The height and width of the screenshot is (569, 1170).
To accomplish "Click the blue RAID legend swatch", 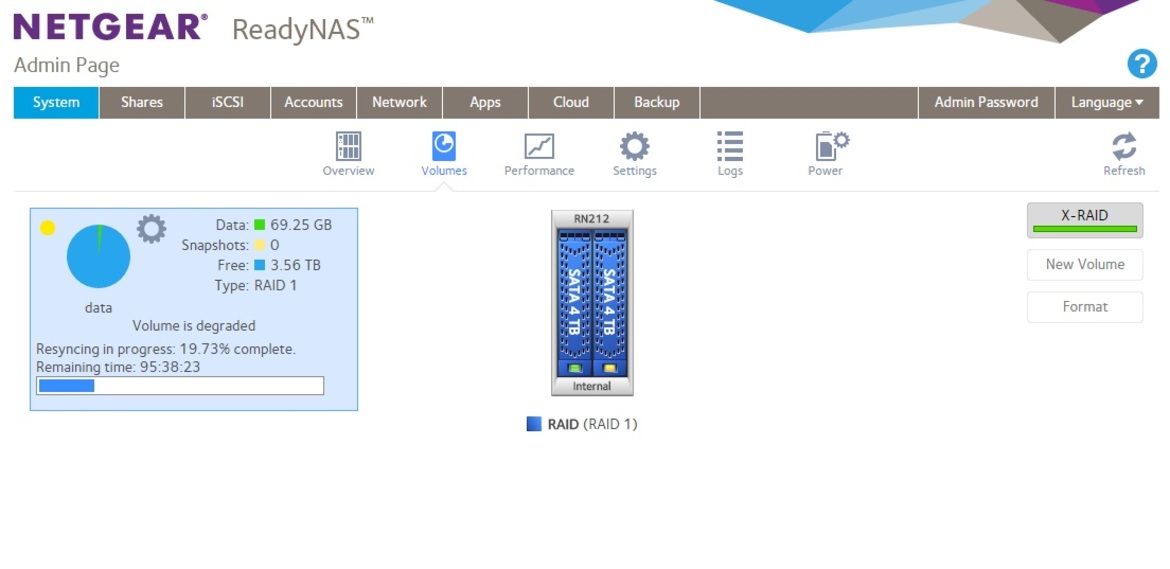I will pyautogui.click(x=534, y=424).
